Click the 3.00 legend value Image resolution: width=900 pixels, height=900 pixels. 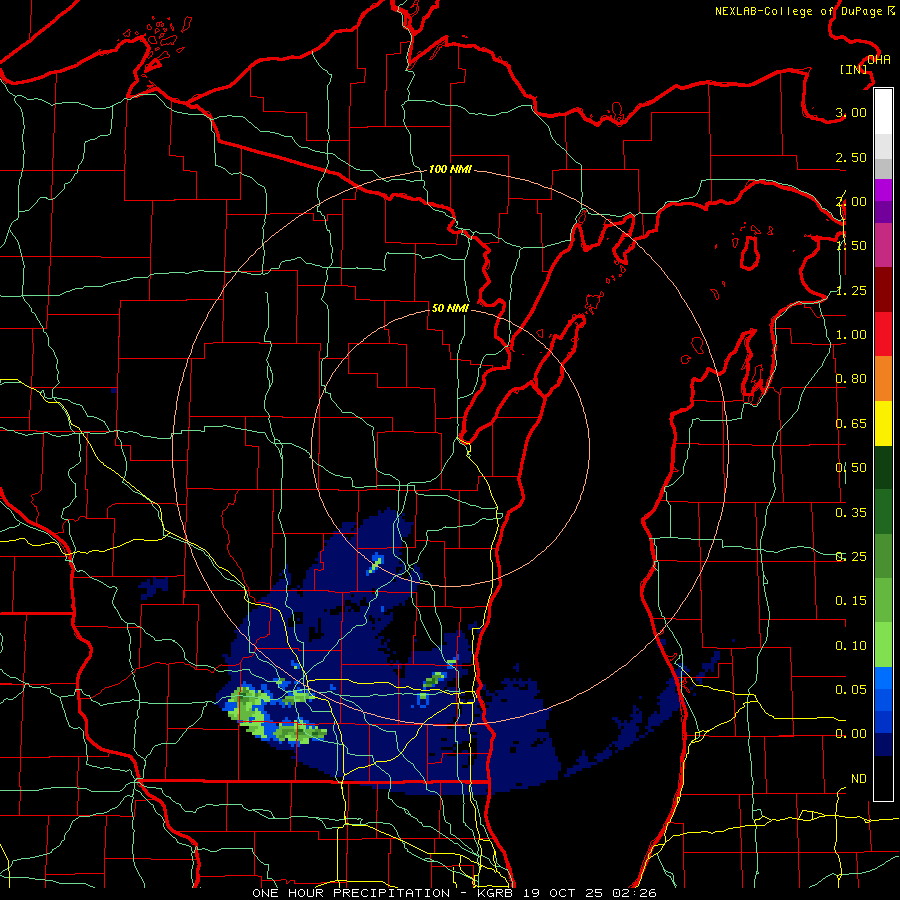pos(851,112)
